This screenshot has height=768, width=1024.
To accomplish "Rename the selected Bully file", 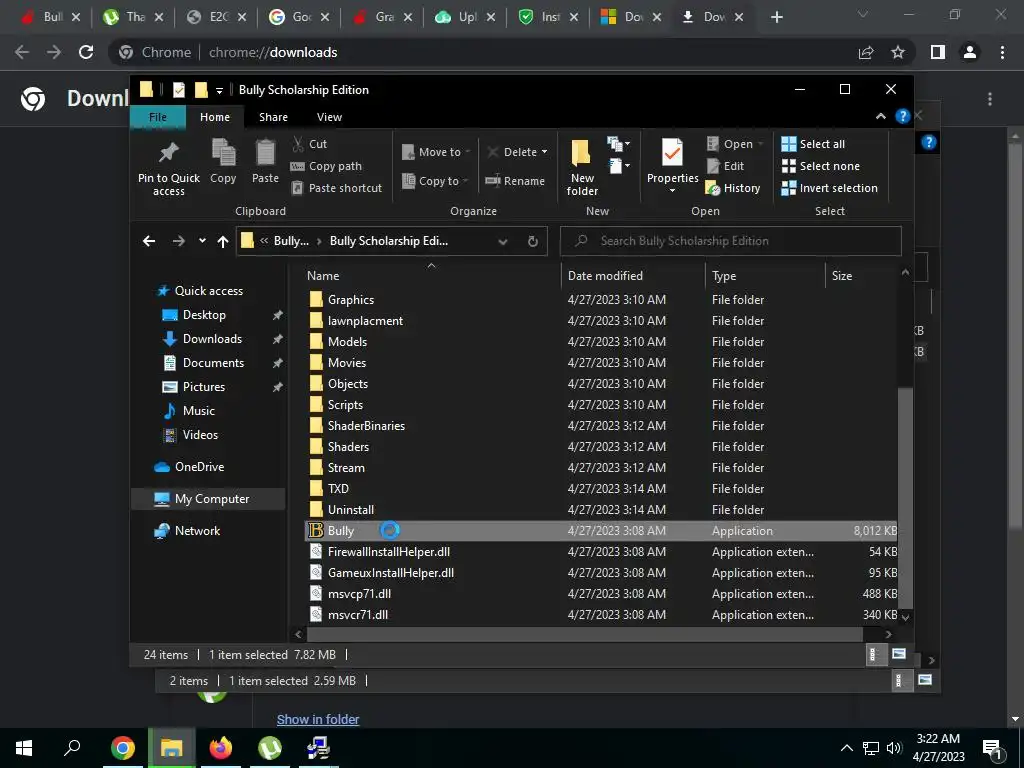I will (515, 181).
